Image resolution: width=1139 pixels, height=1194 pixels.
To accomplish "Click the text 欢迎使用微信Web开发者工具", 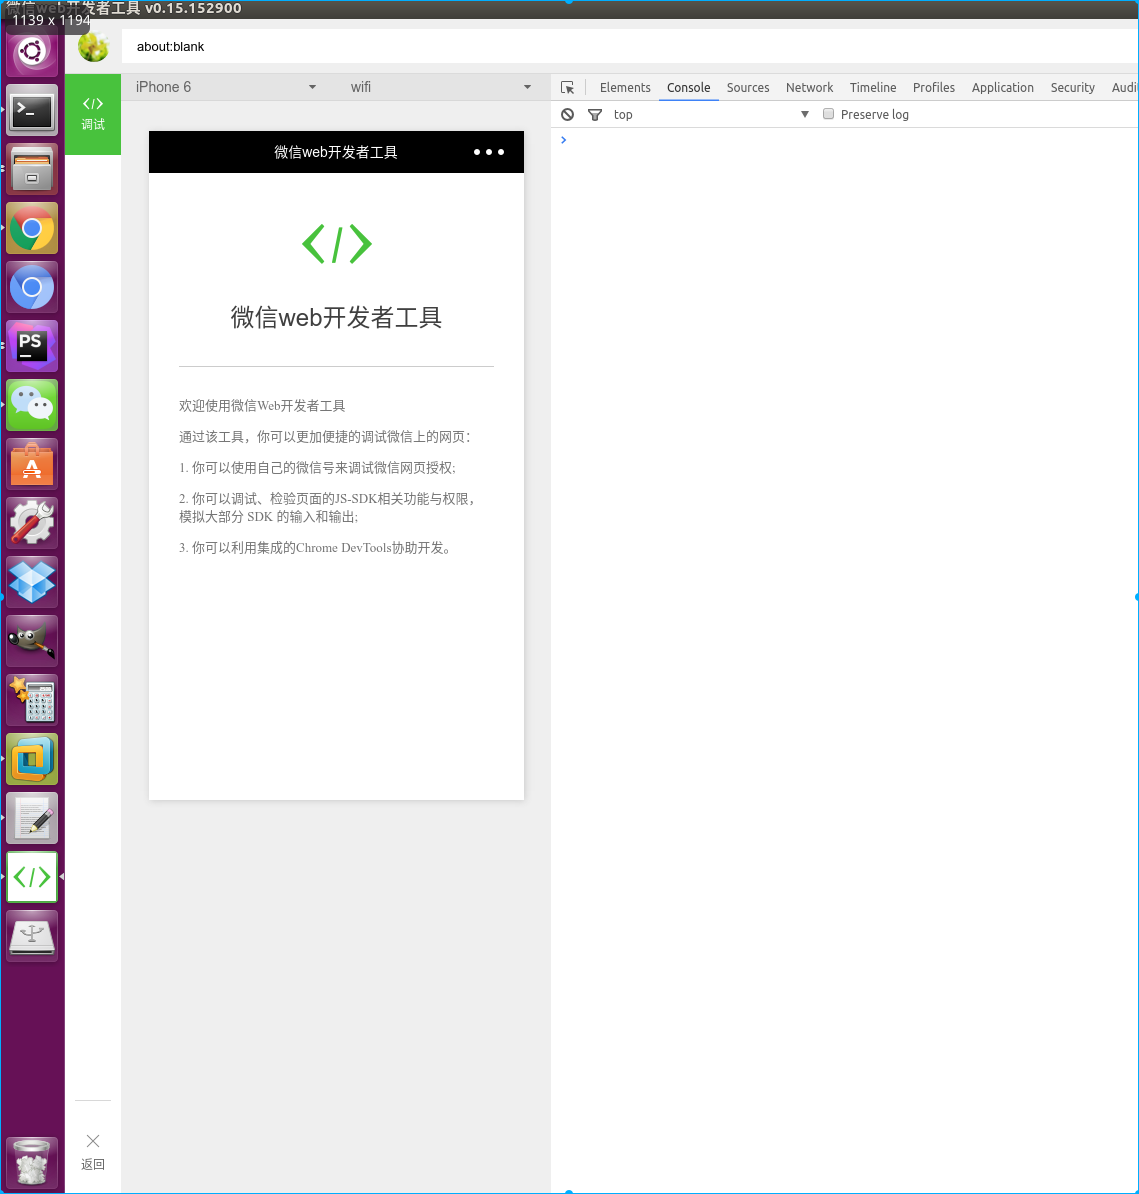I will pyautogui.click(x=262, y=406).
